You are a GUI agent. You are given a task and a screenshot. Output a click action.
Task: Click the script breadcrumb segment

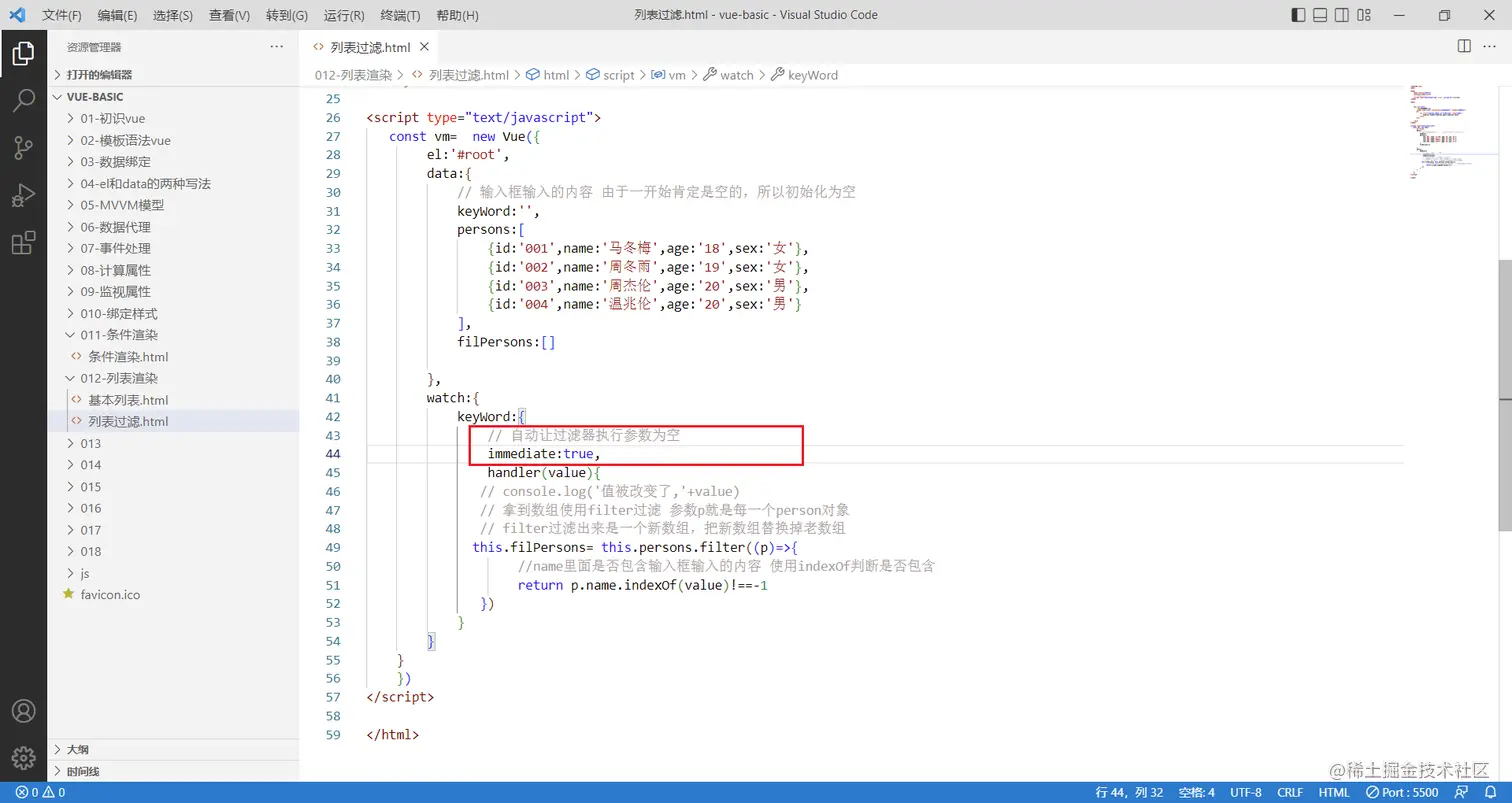tap(611, 75)
